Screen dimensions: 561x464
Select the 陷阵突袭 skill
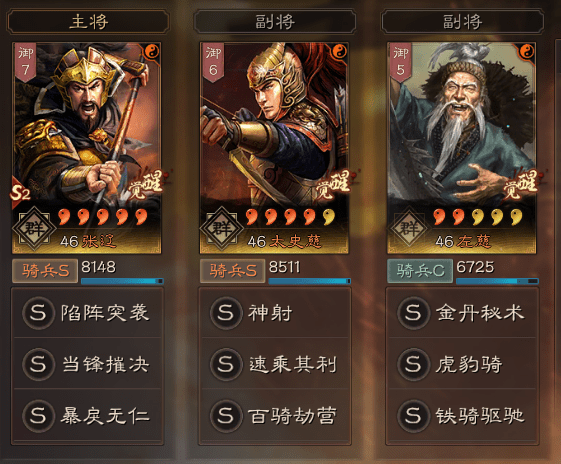pyautogui.click(x=88, y=313)
